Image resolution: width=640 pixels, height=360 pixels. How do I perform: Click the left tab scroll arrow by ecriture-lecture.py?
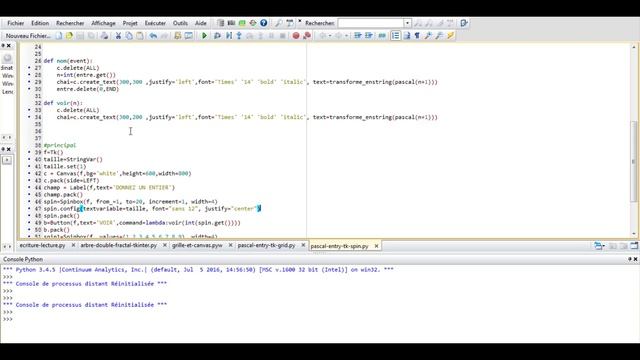coord(4,246)
